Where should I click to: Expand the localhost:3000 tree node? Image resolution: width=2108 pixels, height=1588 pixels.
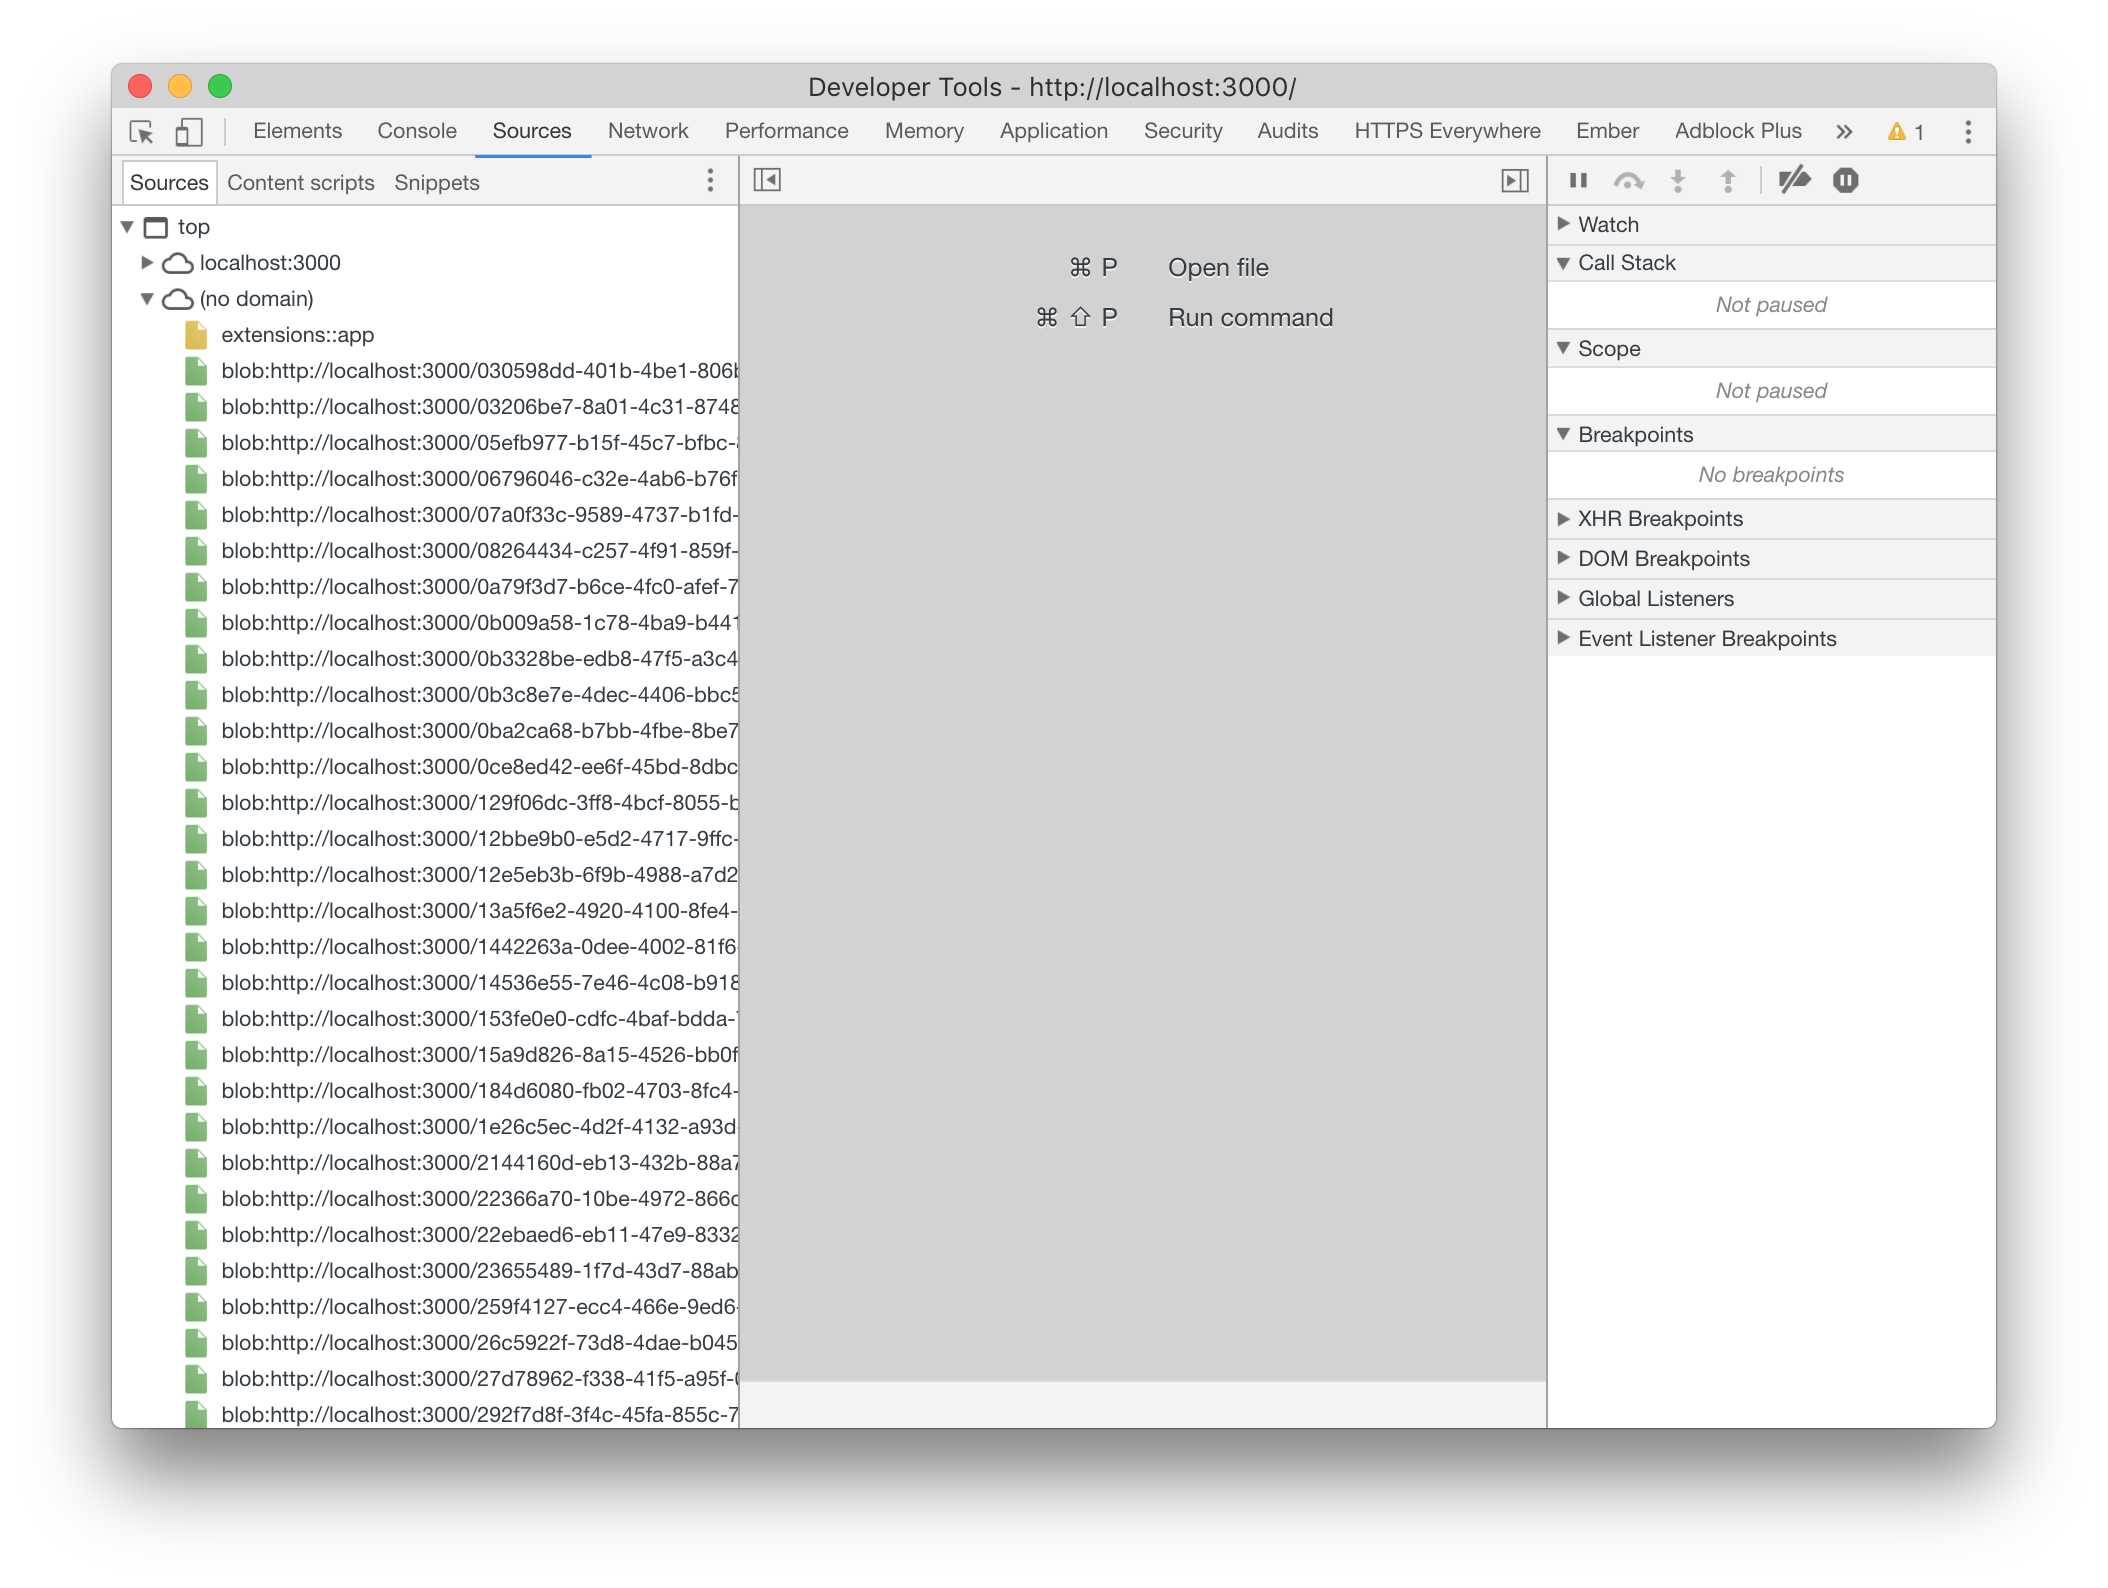click(x=147, y=262)
